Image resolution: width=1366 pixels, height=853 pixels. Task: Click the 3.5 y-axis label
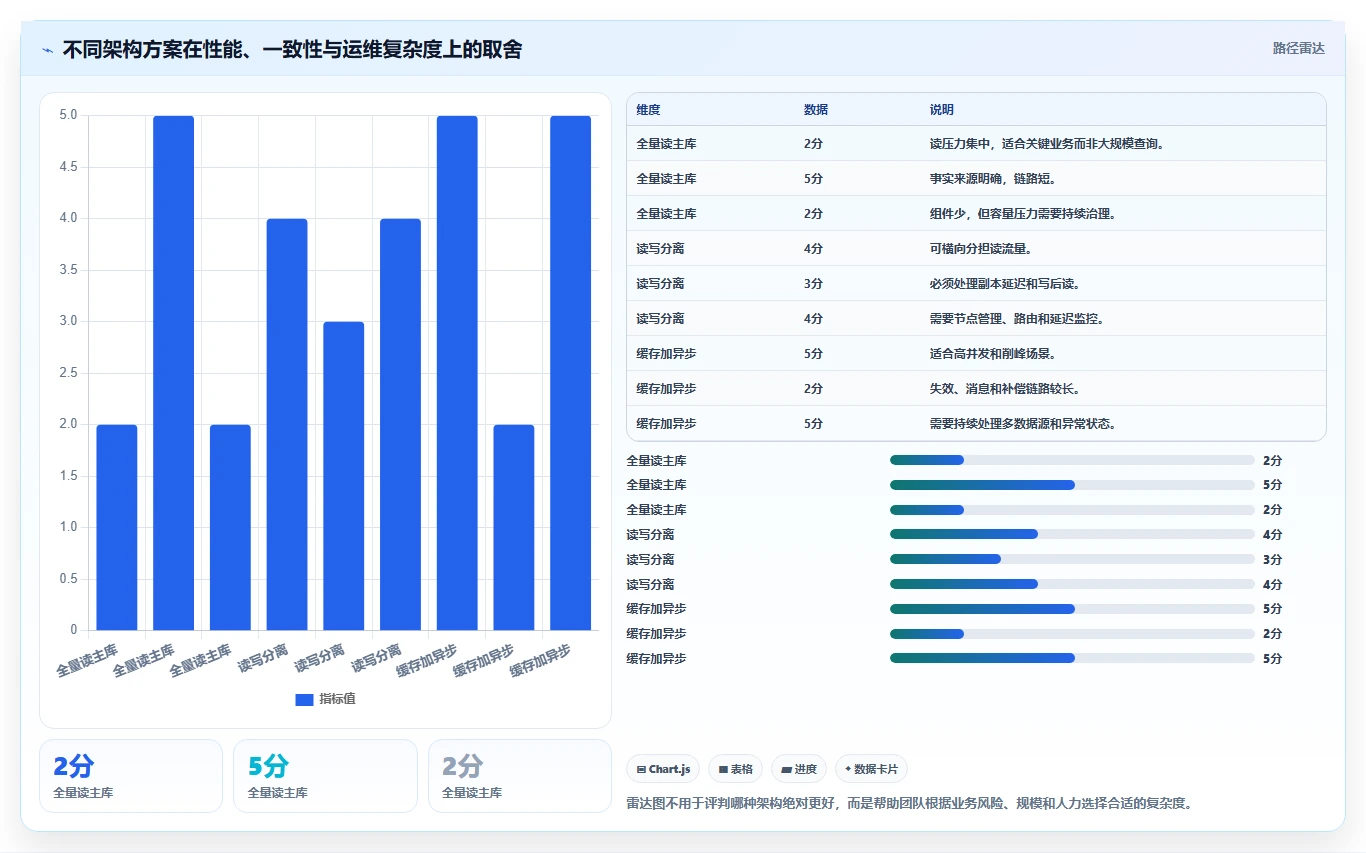click(x=68, y=270)
